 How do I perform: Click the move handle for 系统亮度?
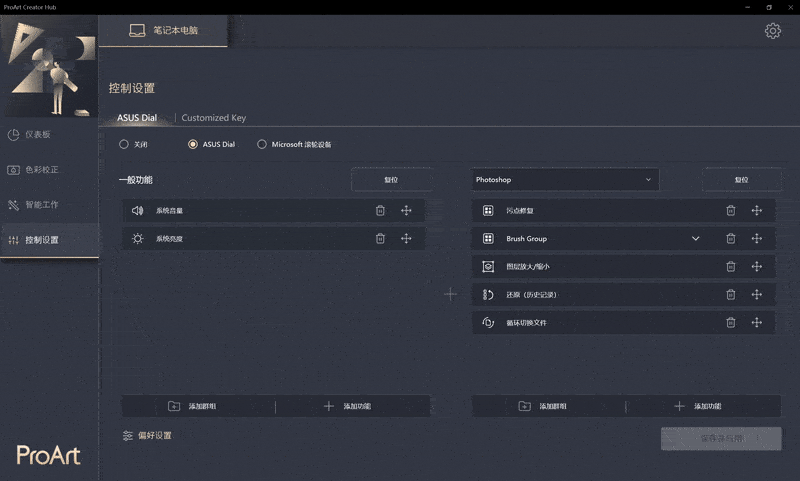pos(406,239)
